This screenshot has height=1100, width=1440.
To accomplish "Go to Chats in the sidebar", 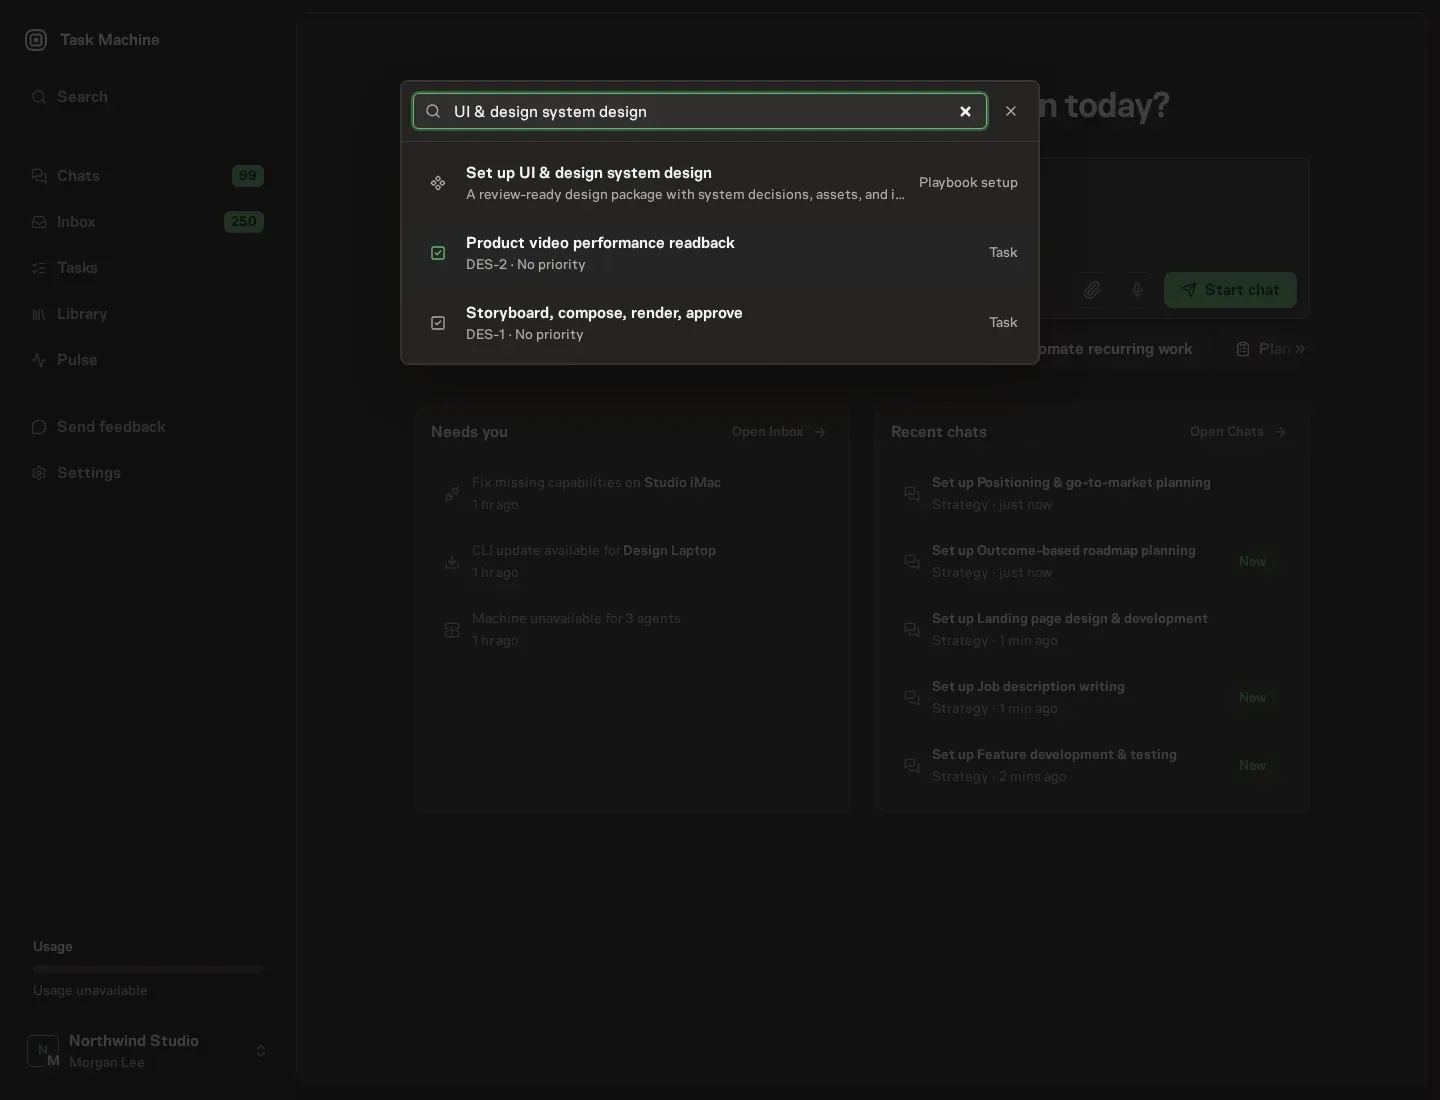I will [x=148, y=176].
